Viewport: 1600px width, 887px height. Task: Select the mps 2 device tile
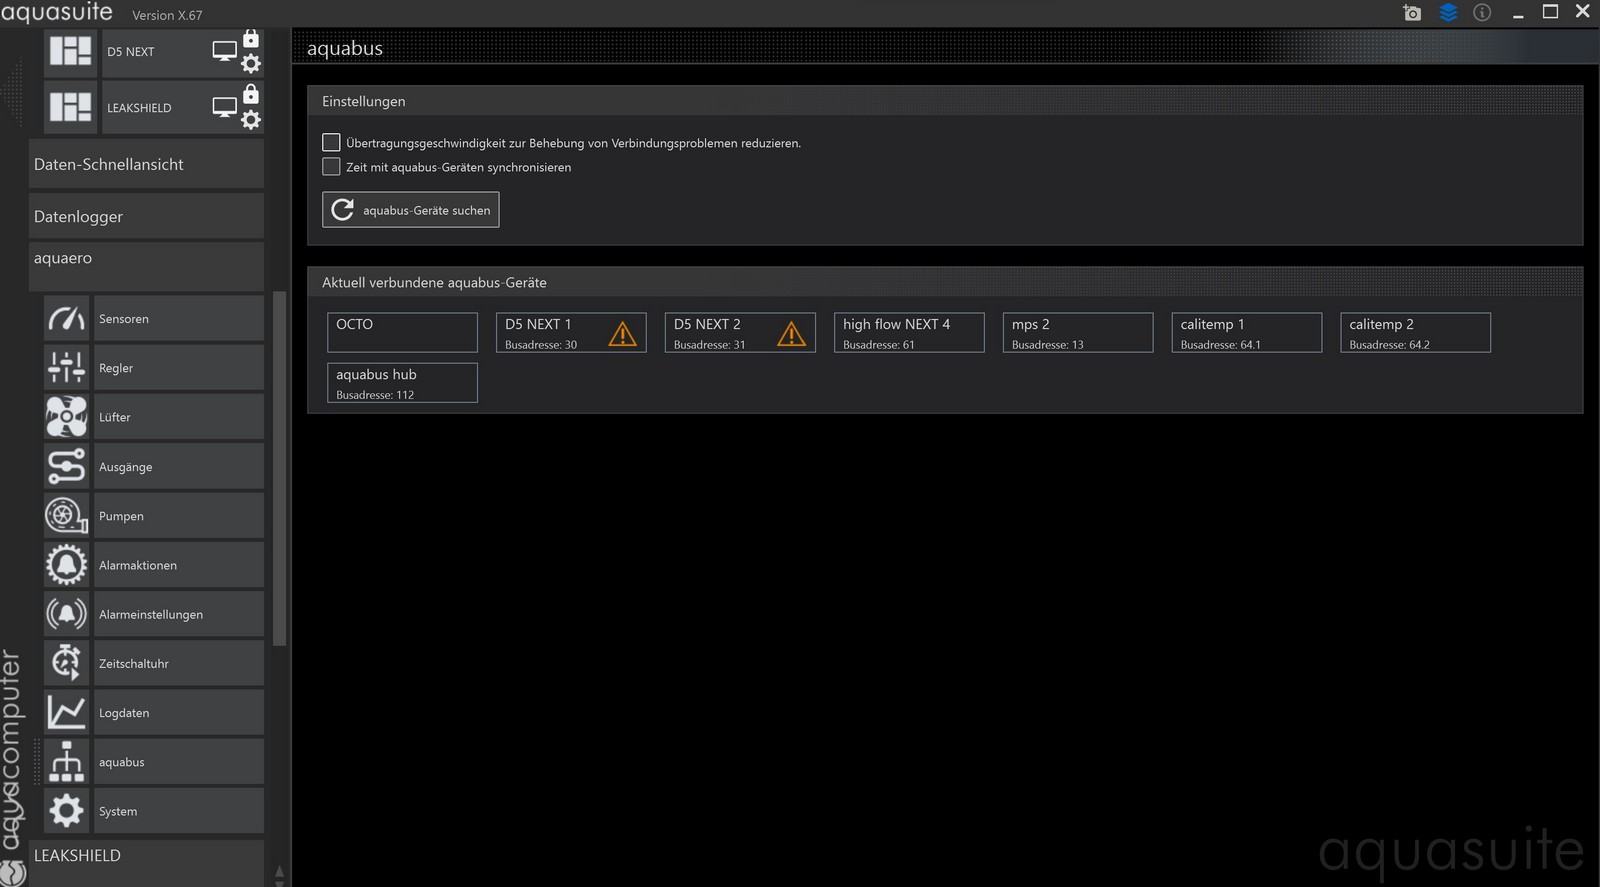coord(1078,332)
